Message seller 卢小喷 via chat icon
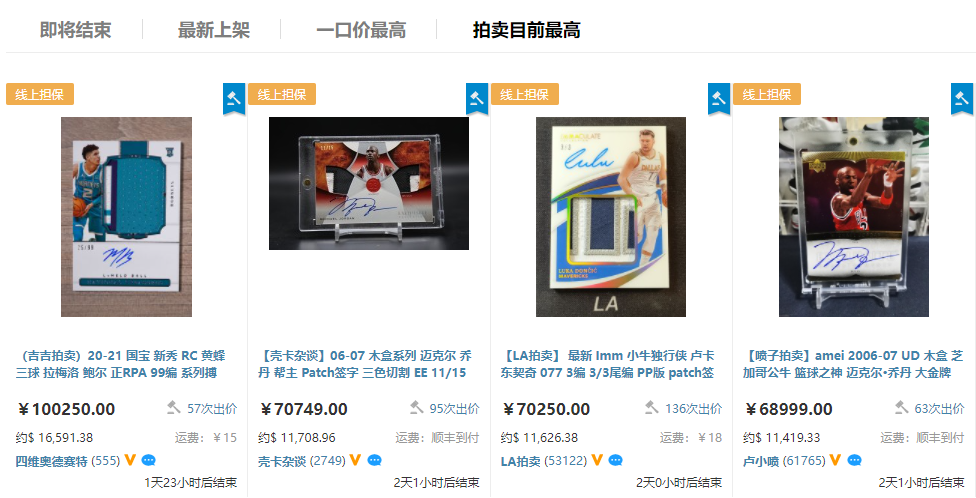 855,461
